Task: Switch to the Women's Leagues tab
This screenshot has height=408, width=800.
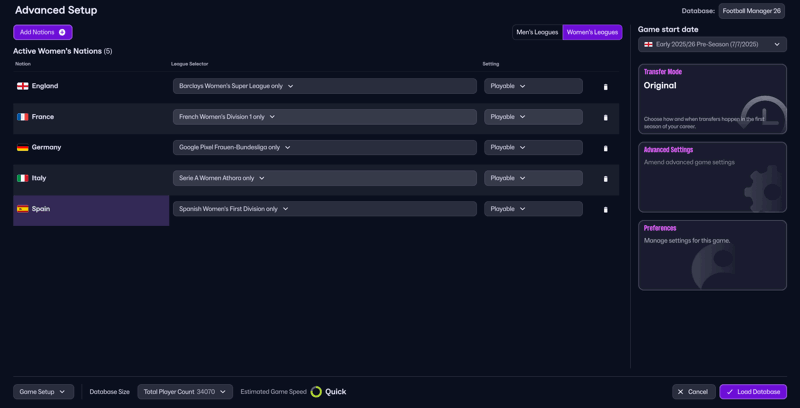Action: (x=592, y=32)
